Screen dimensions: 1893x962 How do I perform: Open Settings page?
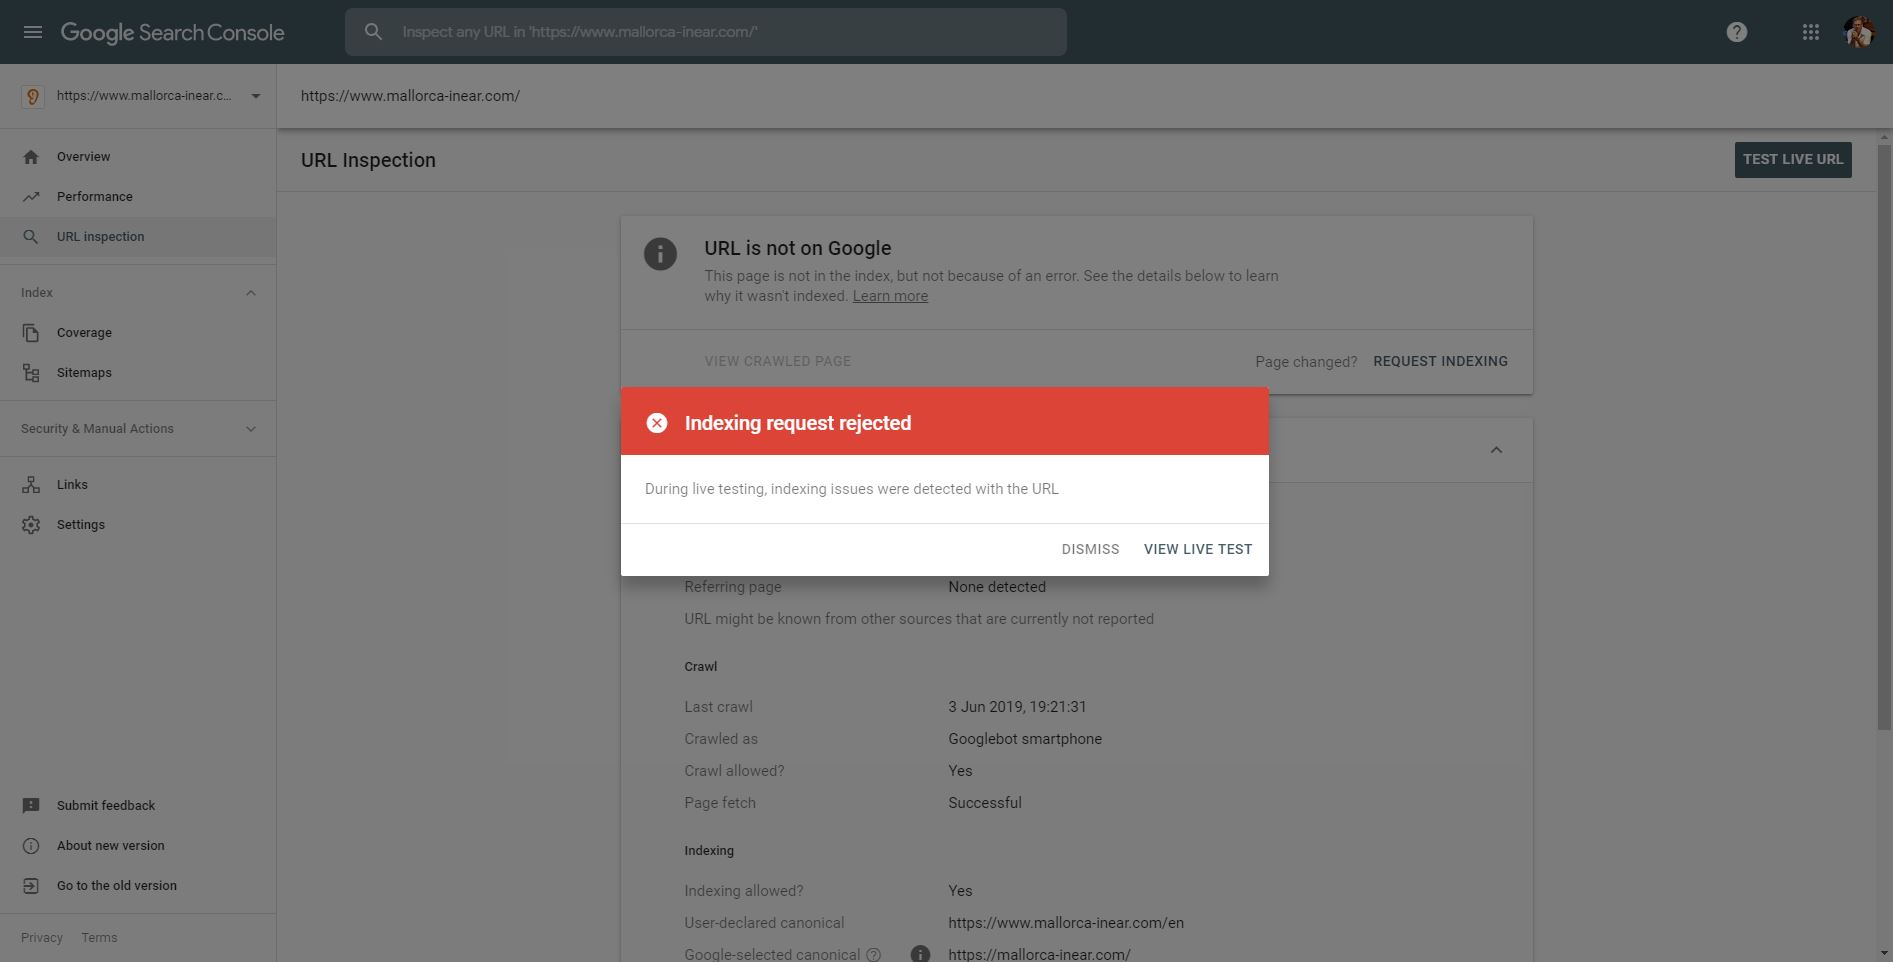(138, 525)
